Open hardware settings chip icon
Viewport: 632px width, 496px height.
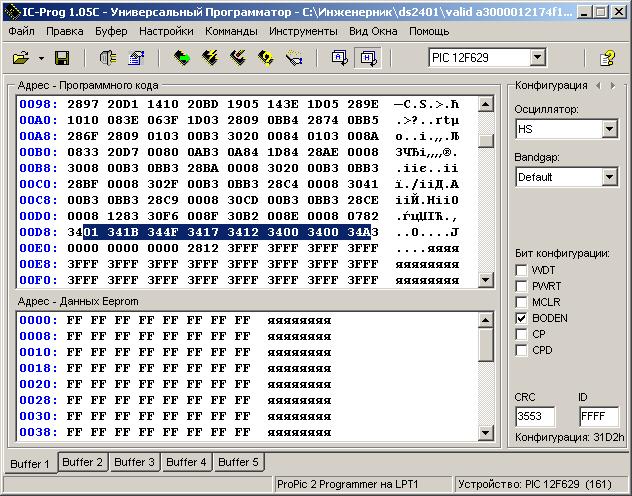pyautogui.click(x=108, y=58)
